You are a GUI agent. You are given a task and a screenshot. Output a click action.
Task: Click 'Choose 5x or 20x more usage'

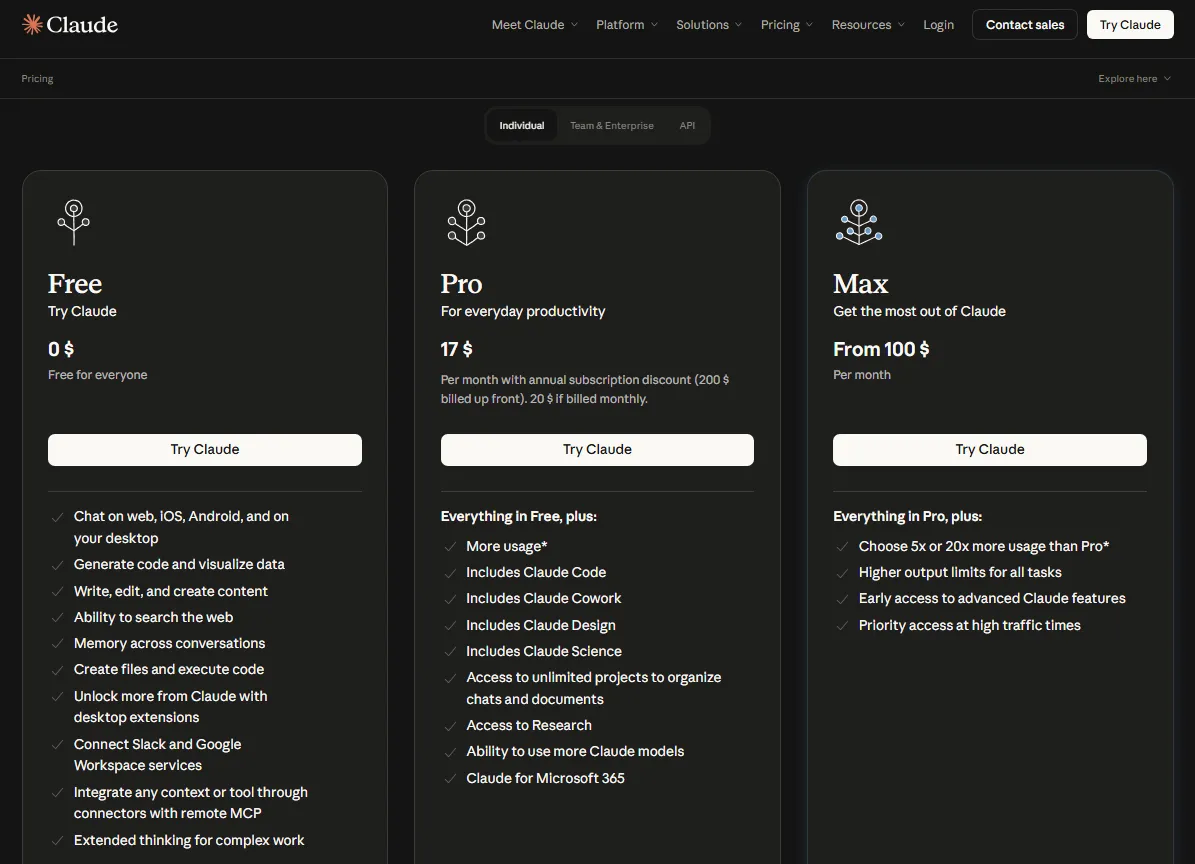pos(984,546)
